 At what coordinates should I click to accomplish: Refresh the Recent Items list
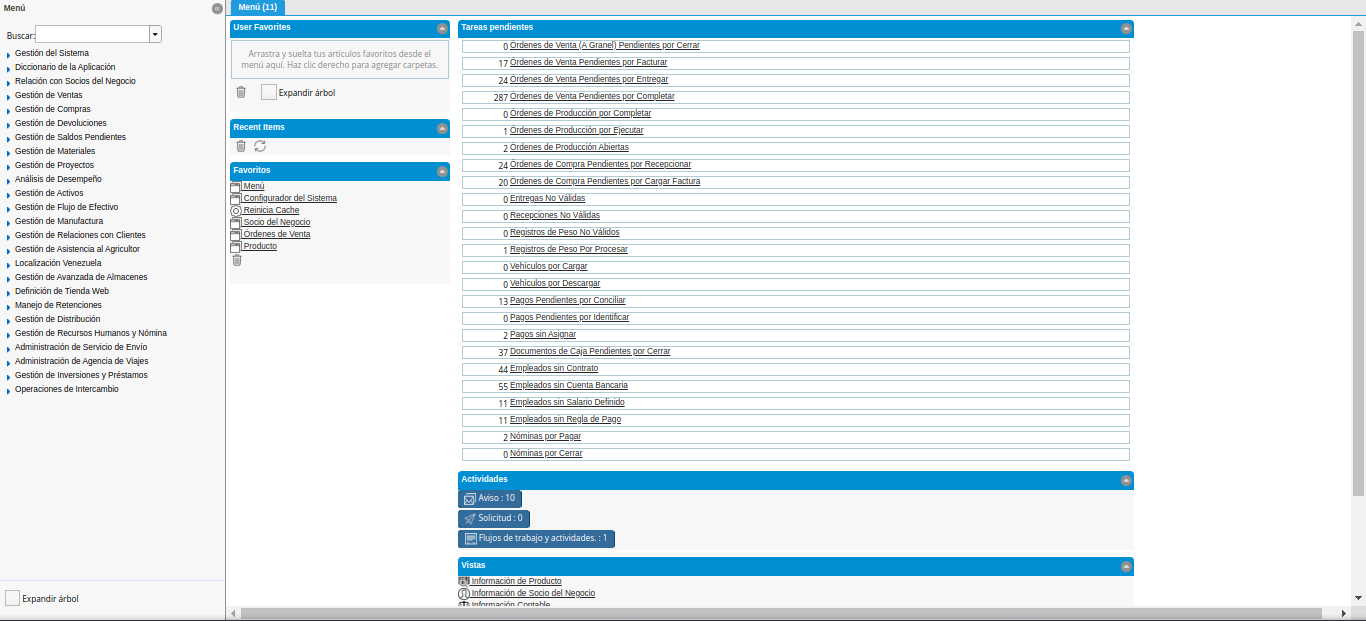click(260, 146)
